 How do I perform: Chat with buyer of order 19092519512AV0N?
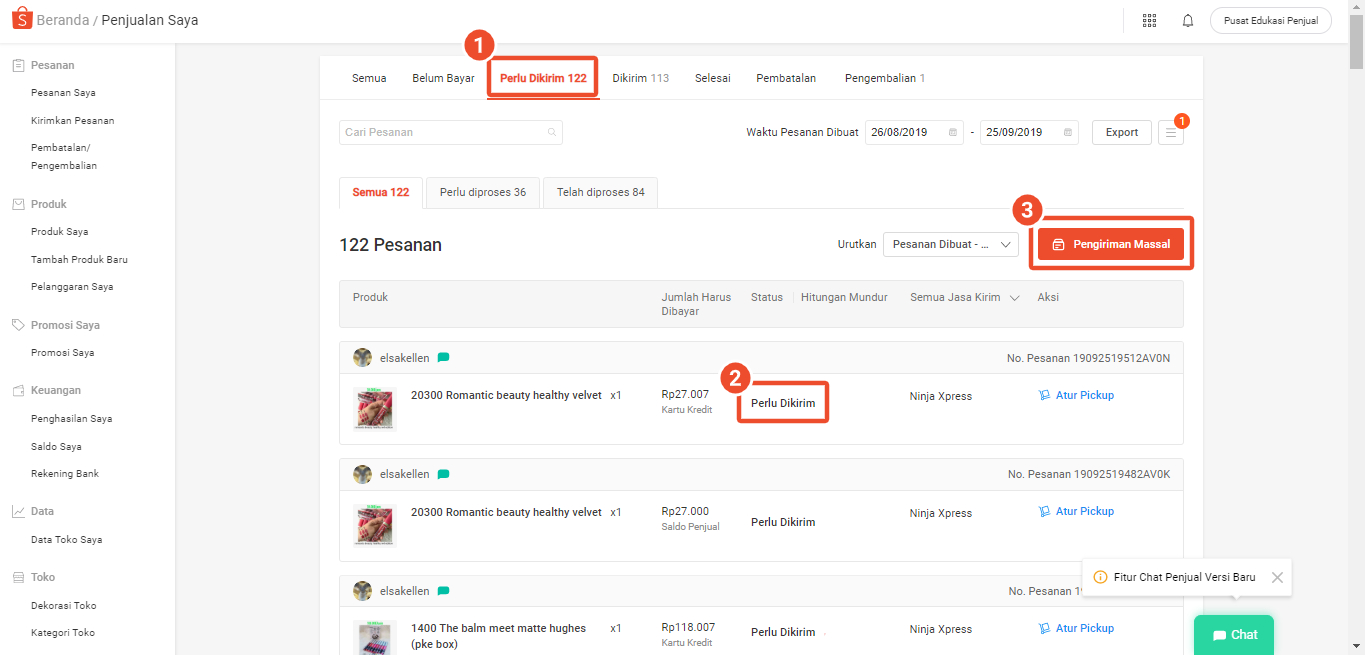coord(443,358)
